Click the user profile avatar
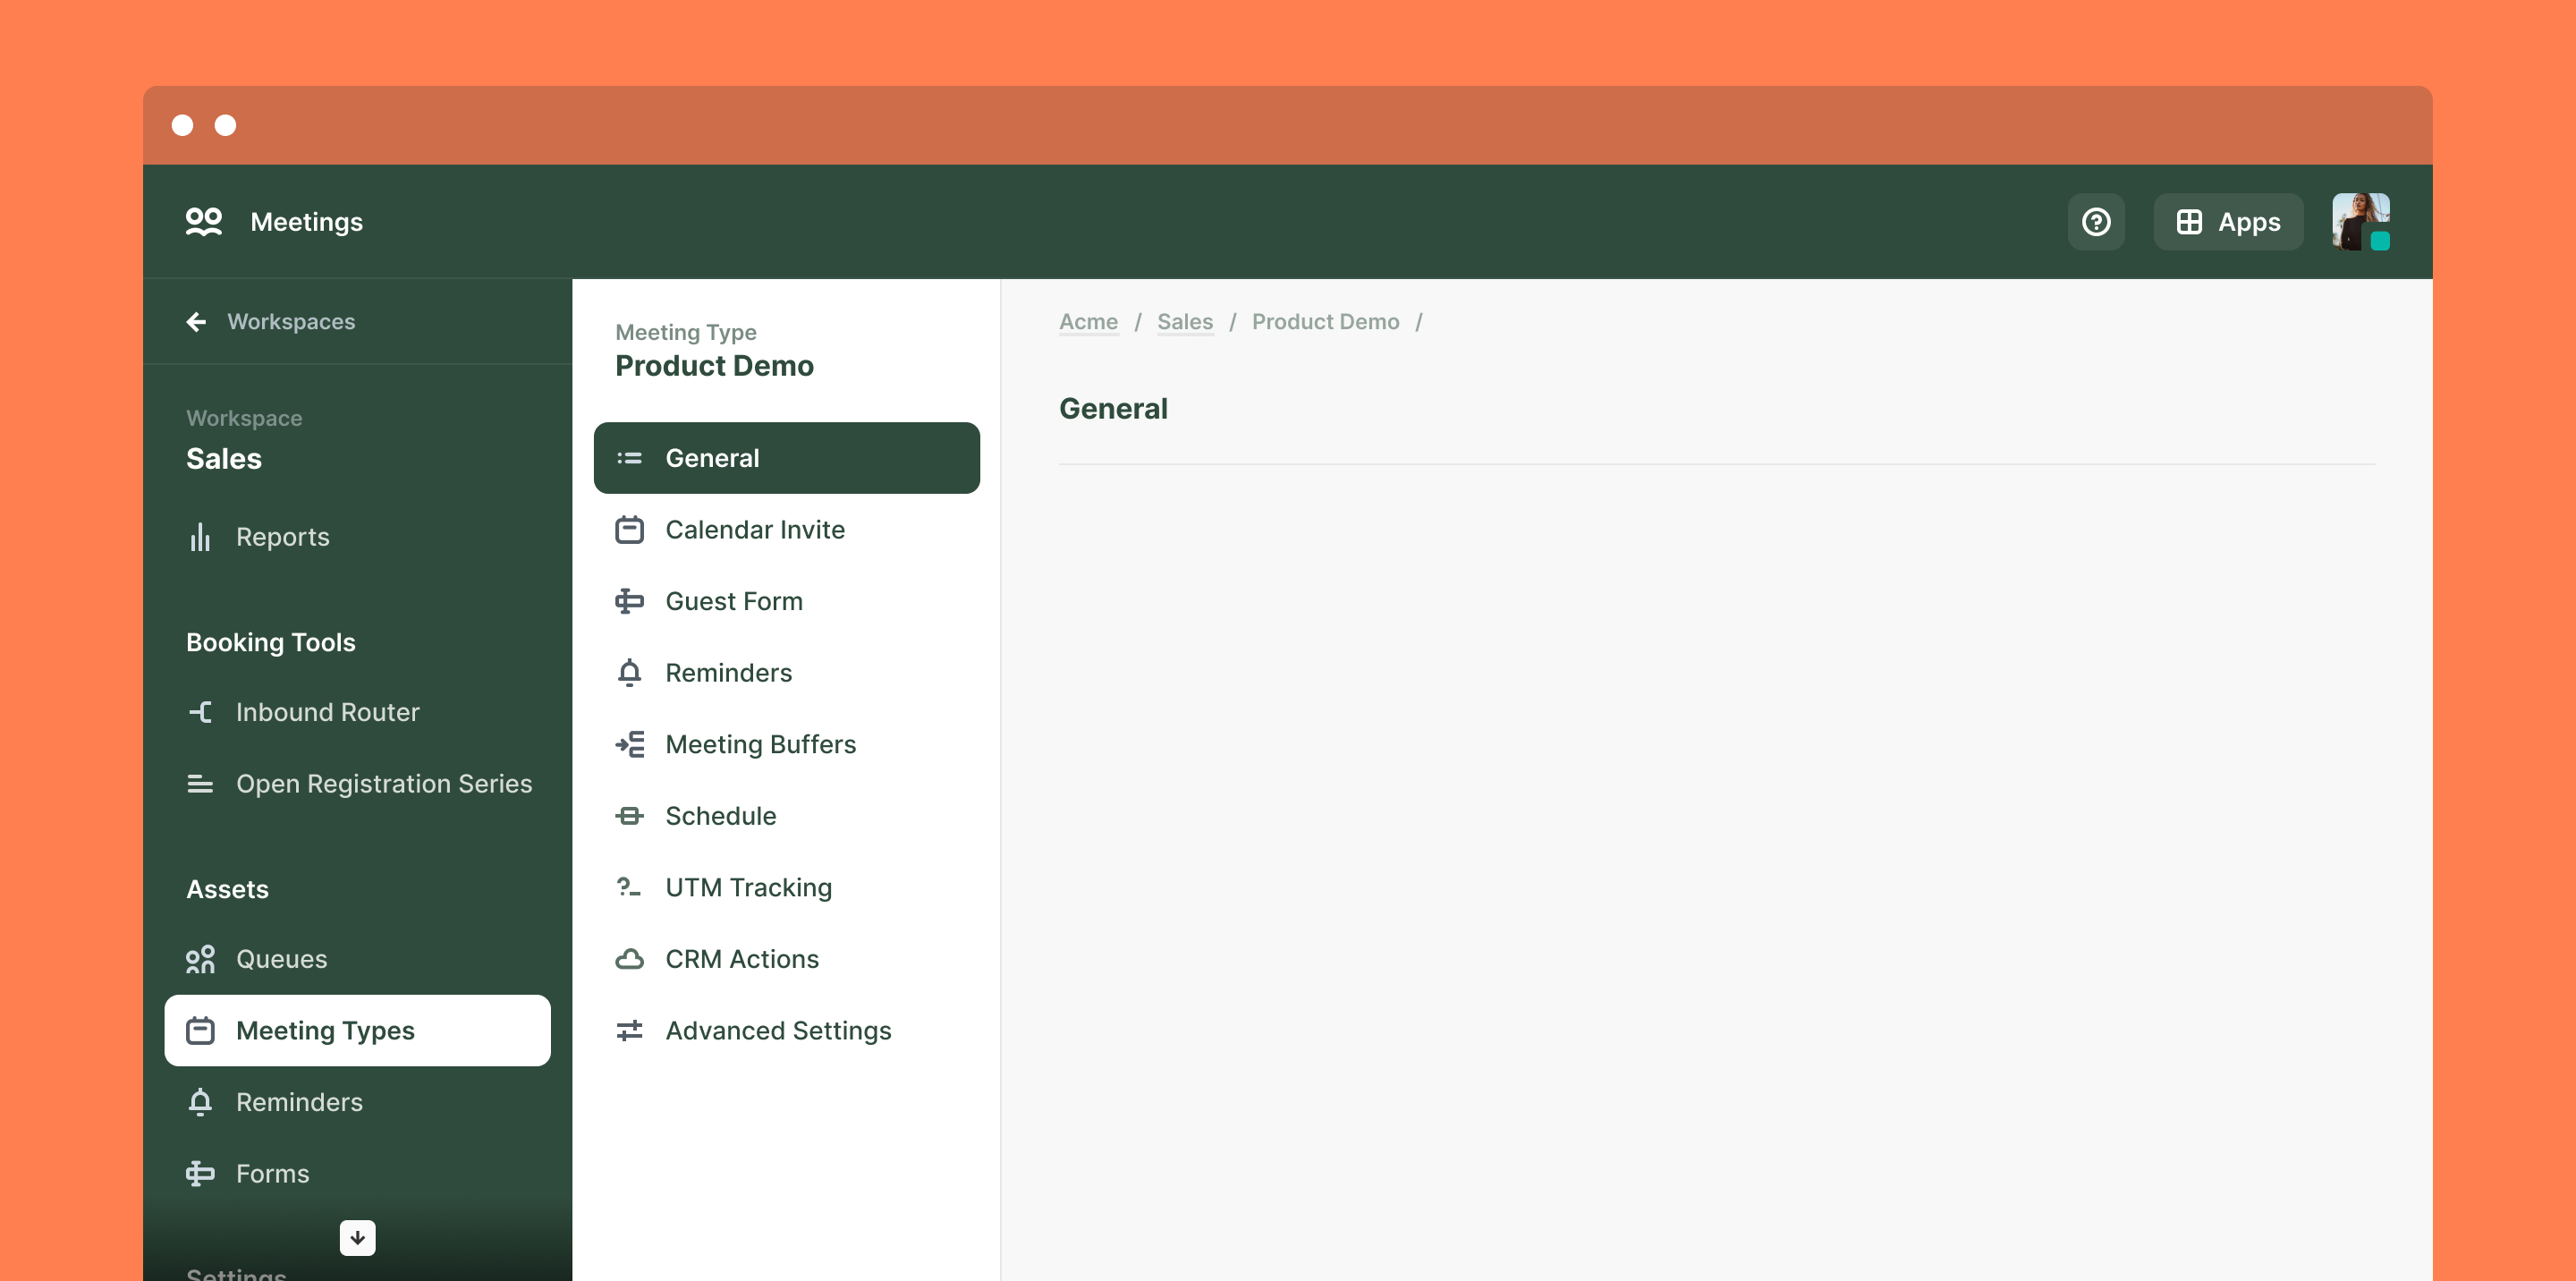This screenshot has width=2576, height=1281. [2360, 222]
